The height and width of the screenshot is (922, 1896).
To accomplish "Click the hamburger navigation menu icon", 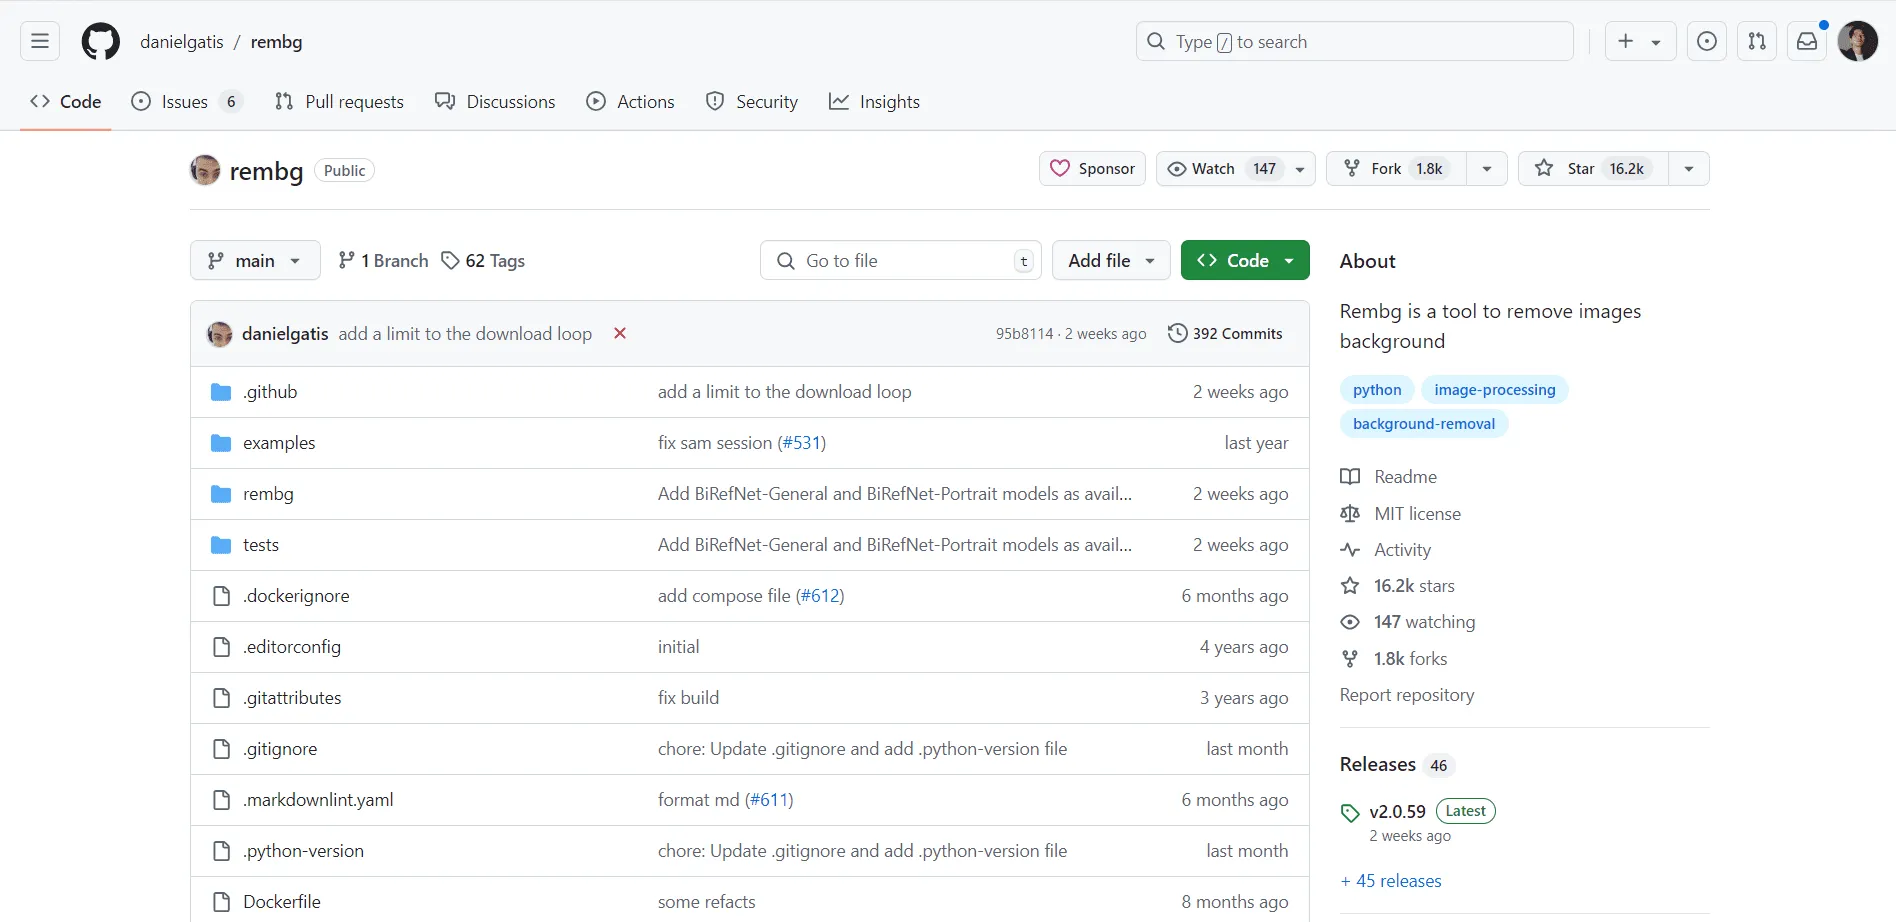I will click(x=38, y=41).
